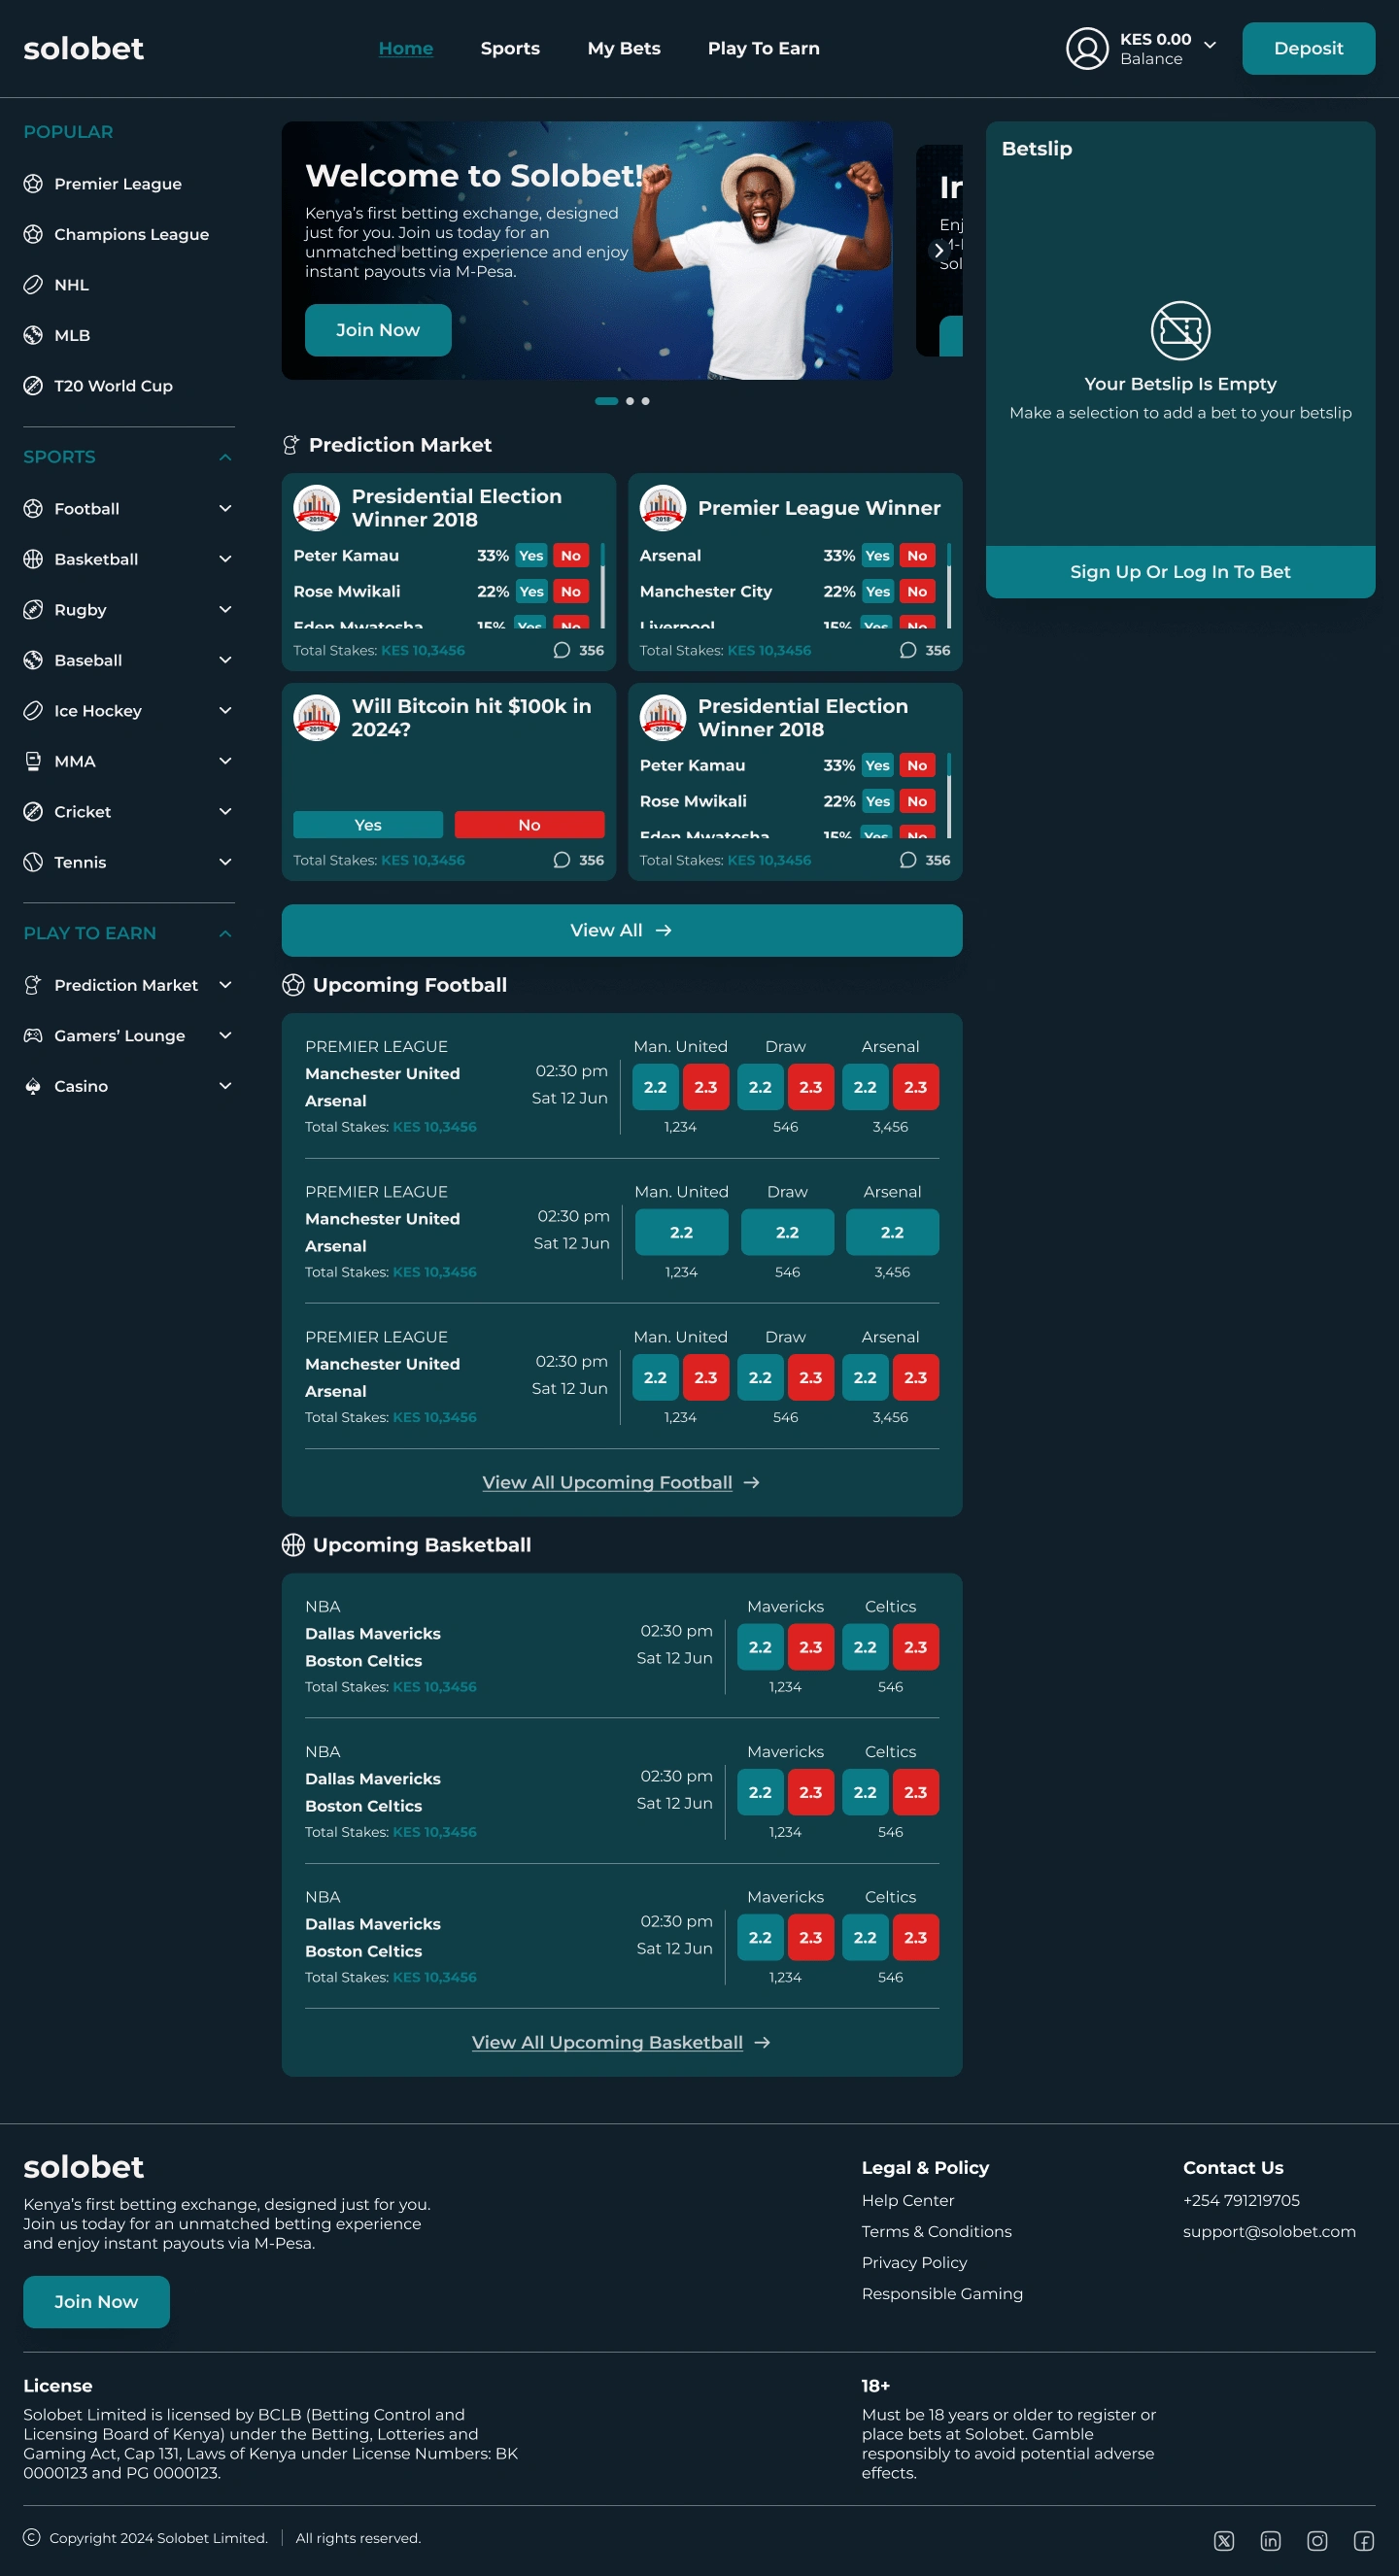Open the Responsible Gaming footer link
Screen dimensions: 1399x2576
pyautogui.click(x=942, y=2293)
